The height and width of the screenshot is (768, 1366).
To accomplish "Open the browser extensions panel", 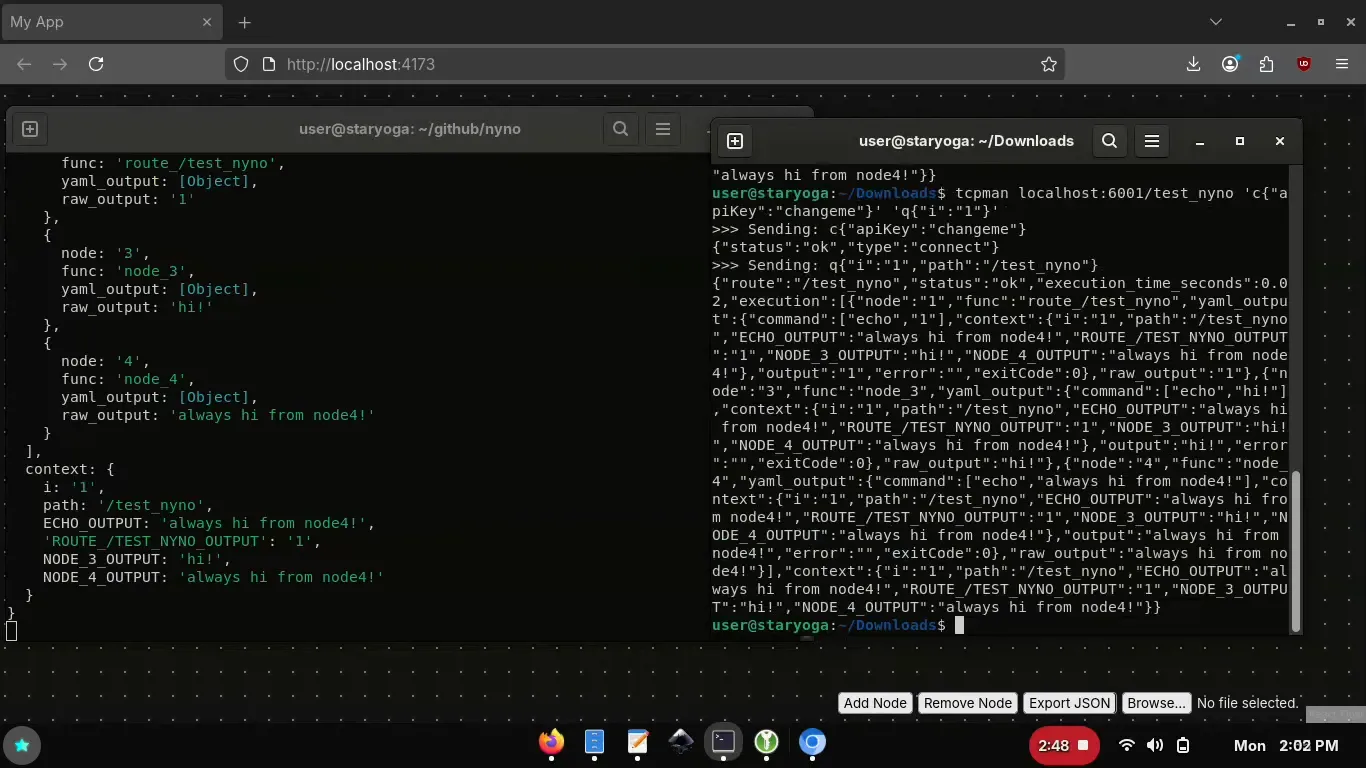I will [1267, 64].
